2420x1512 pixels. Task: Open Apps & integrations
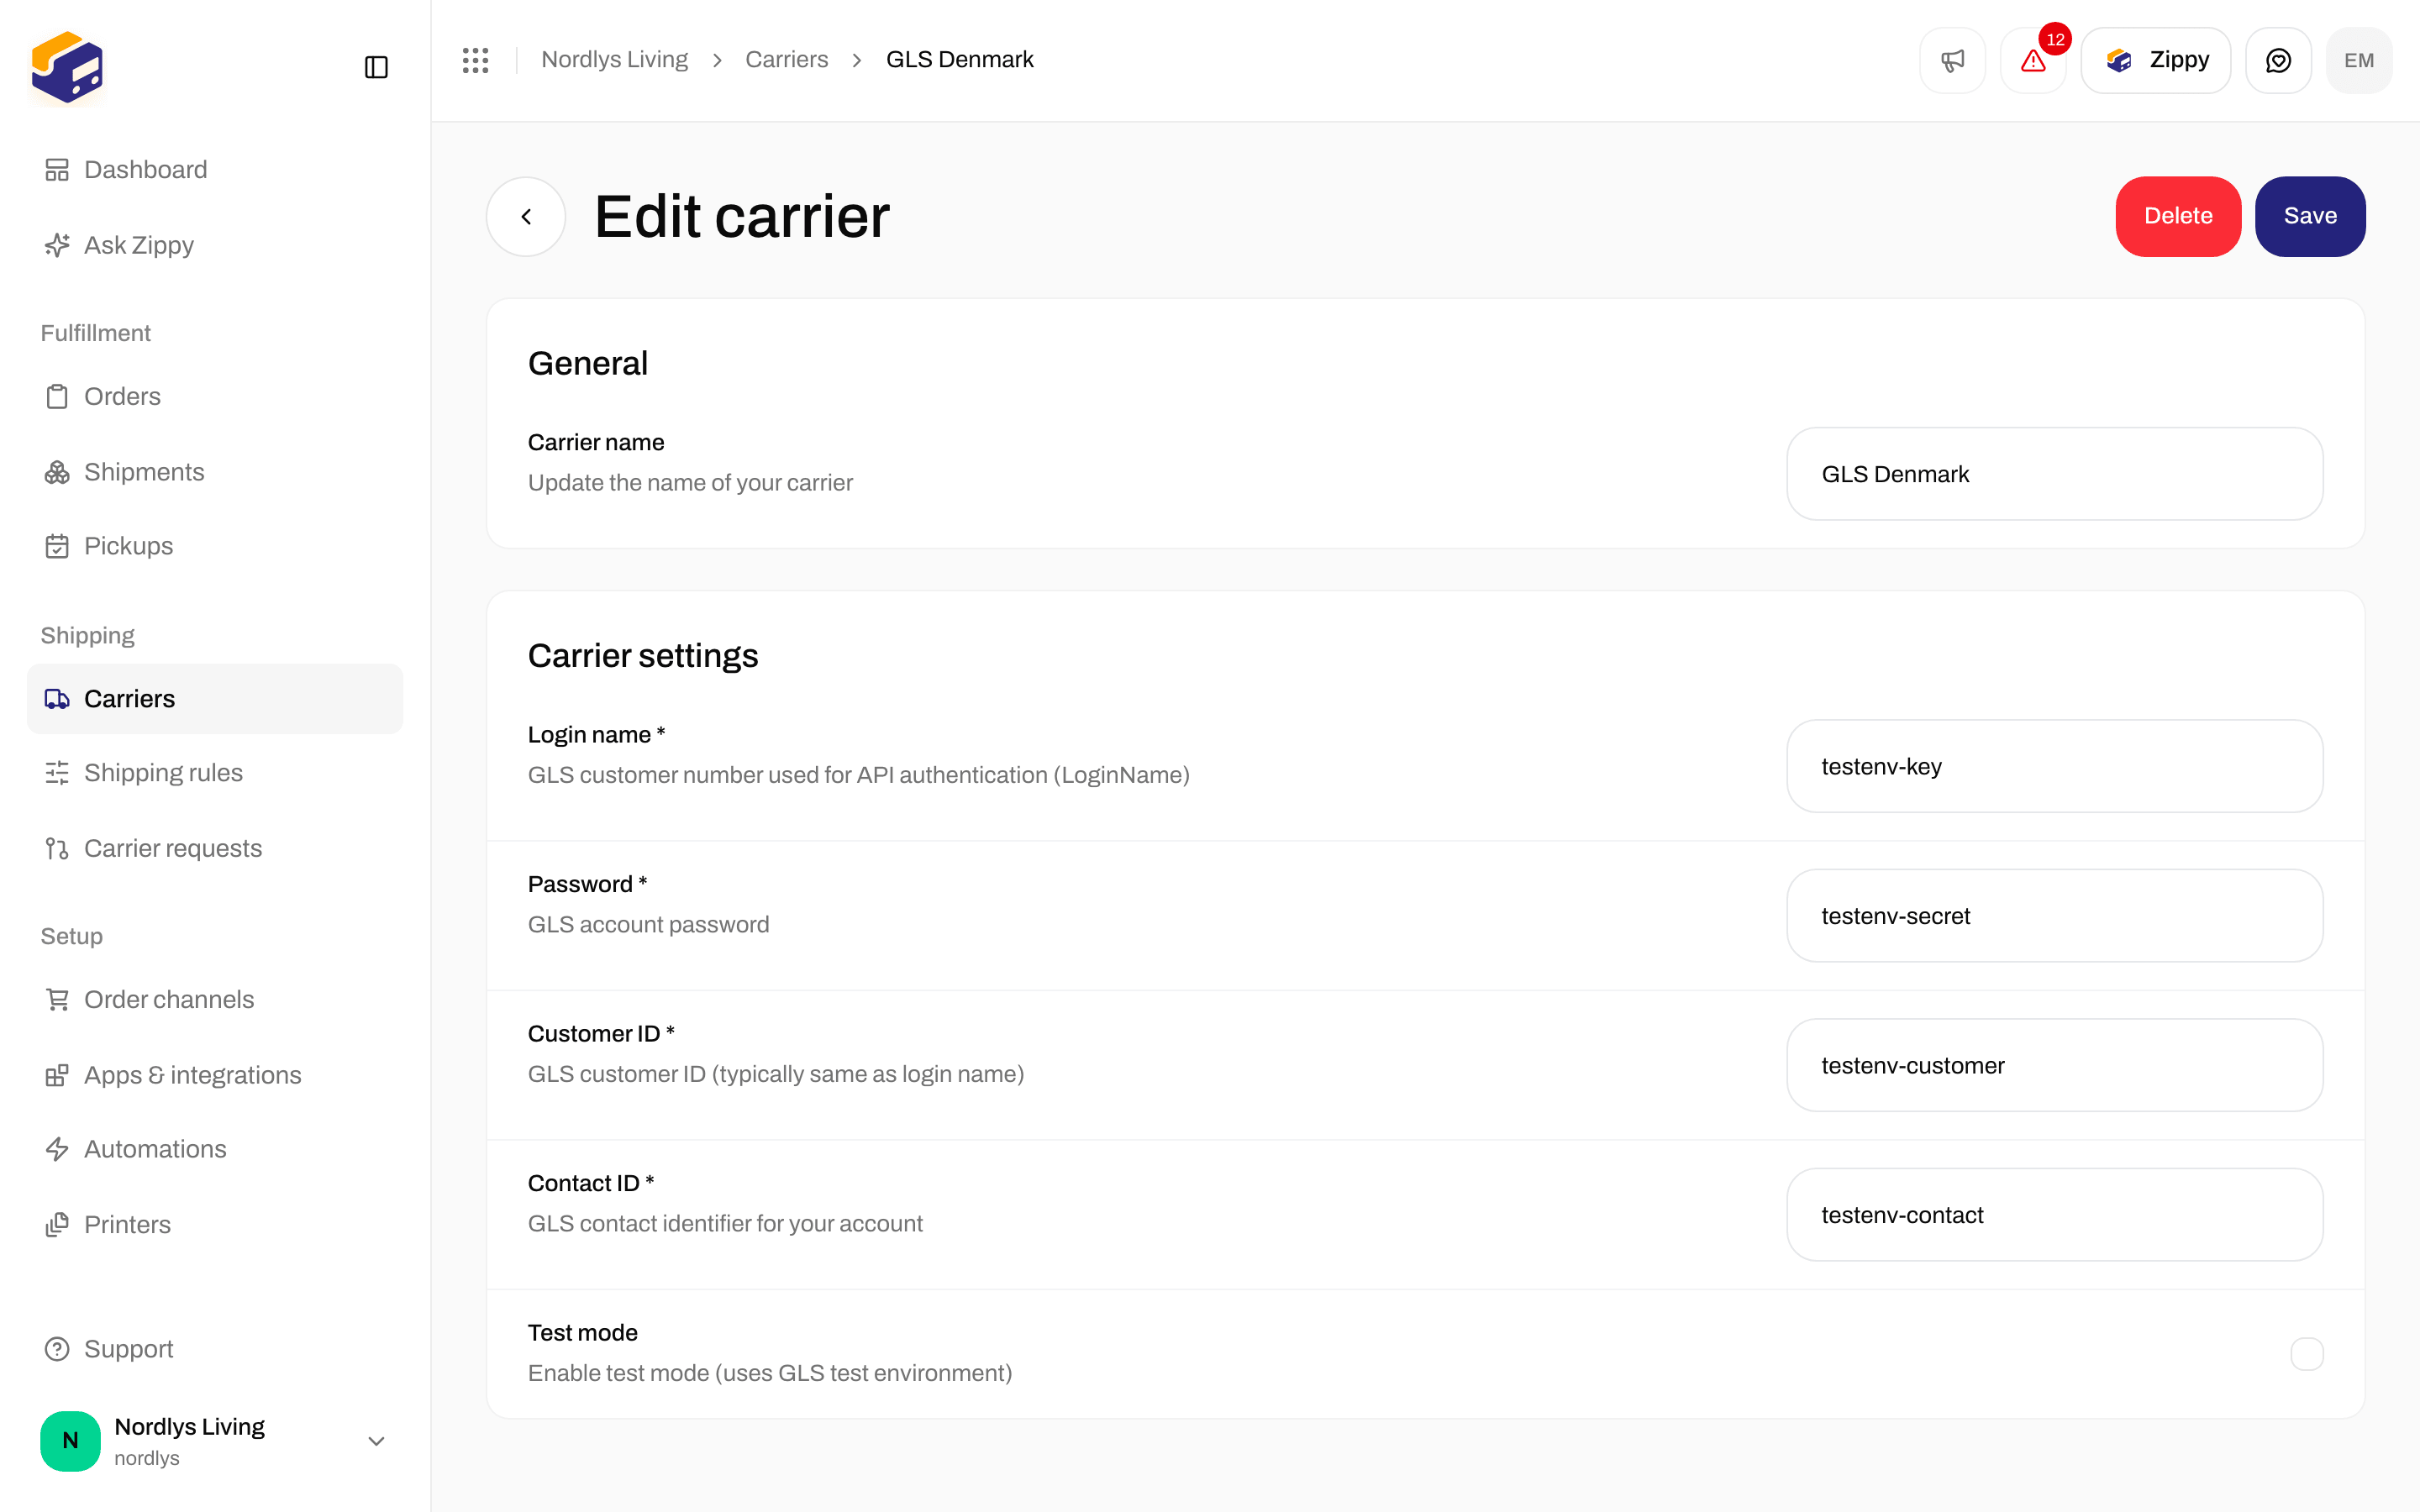point(215,1075)
